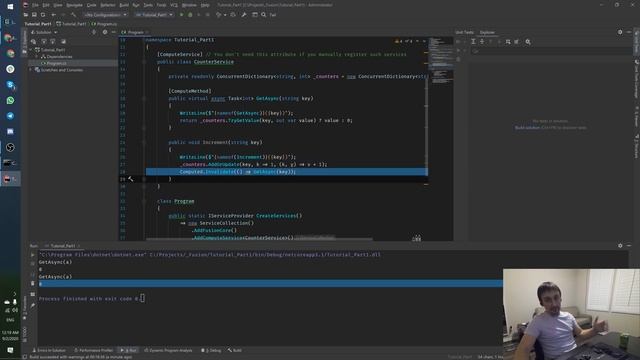This screenshot has height=360, width=640.
Task: Open the Tests menu
Action: 148,5
